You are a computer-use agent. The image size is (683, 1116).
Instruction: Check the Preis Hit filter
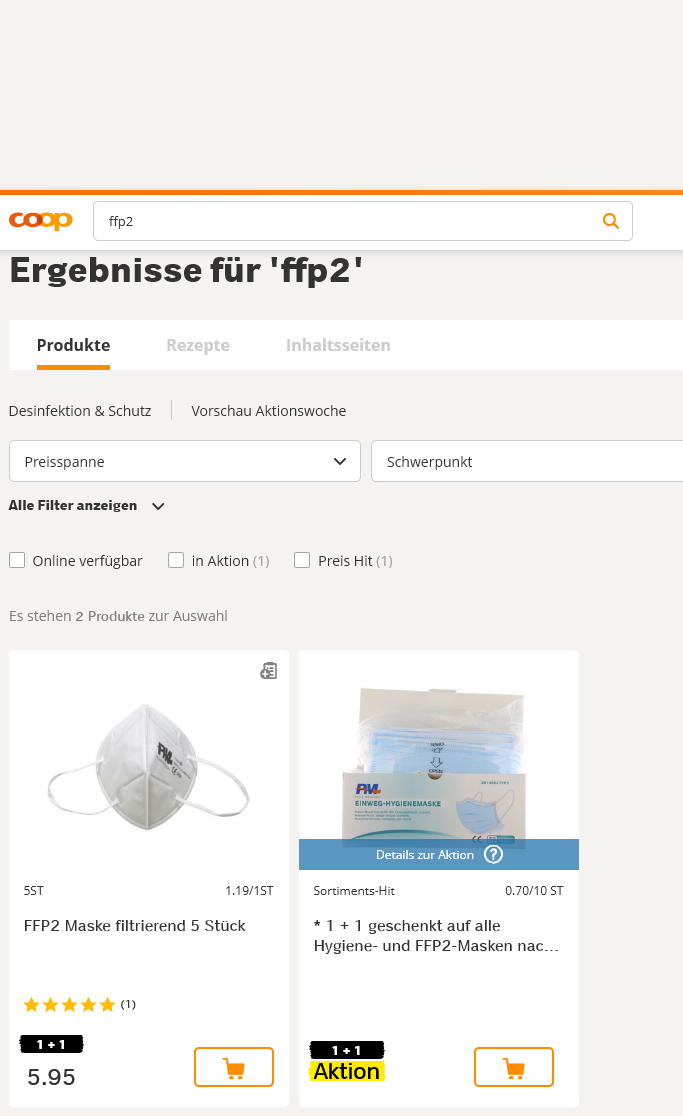pyautogui.click(x=302, y=560)
